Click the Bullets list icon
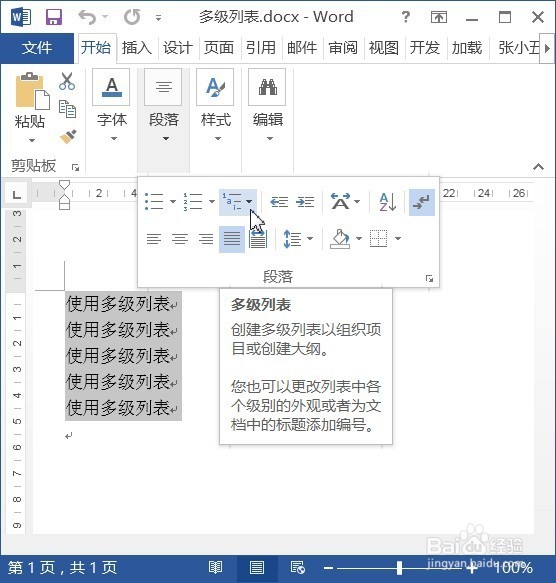 click(154, 202)
